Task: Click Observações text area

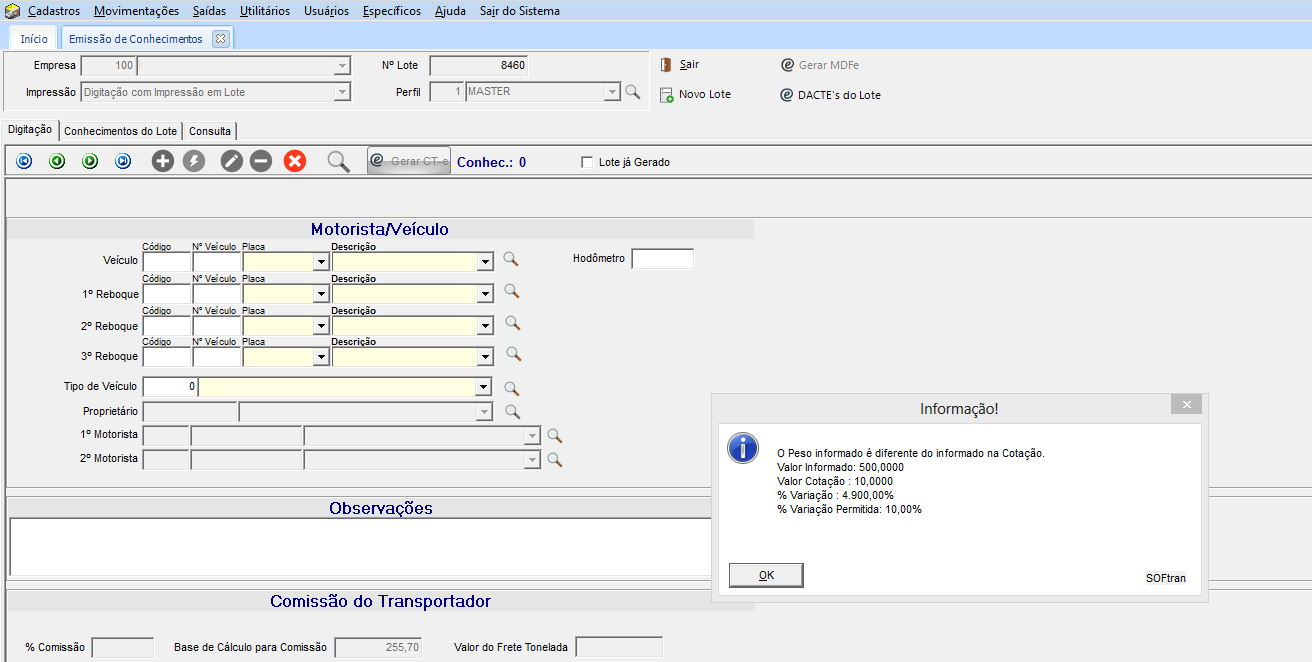Action: coord(360,546)
